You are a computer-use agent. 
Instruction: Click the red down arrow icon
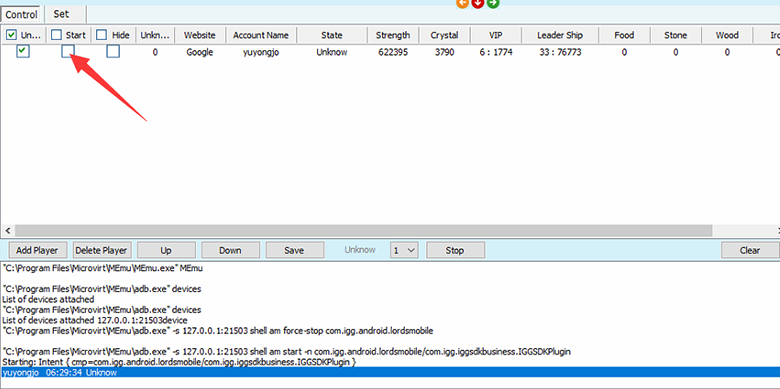(478, 3)
